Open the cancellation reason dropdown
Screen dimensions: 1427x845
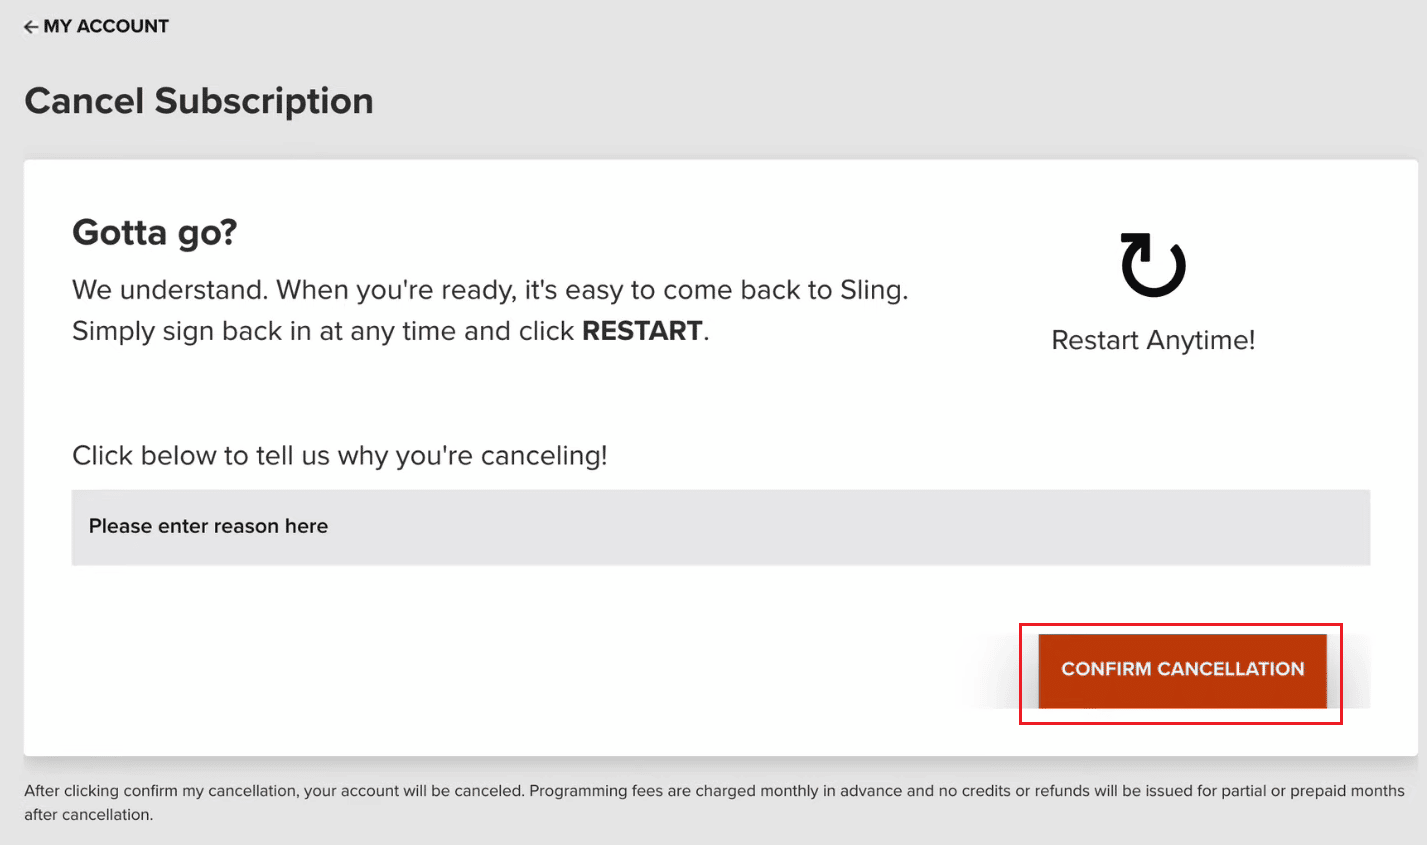click(720, 527)
